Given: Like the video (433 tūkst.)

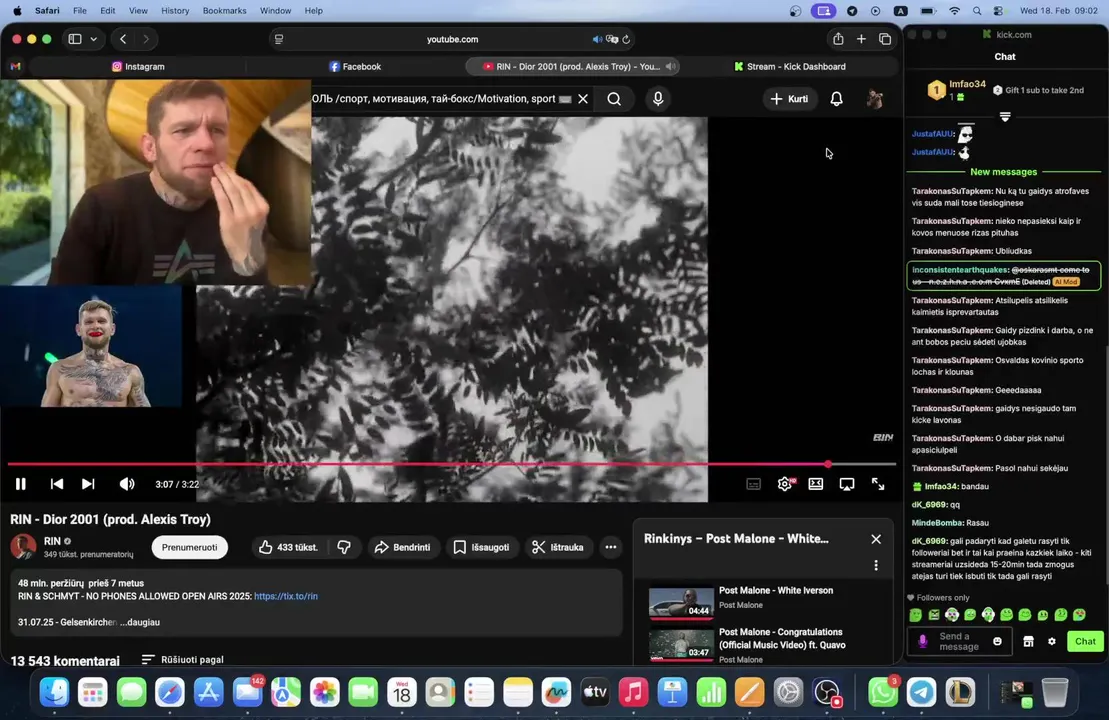Looking at the screenshot, I should pos(288,547).
